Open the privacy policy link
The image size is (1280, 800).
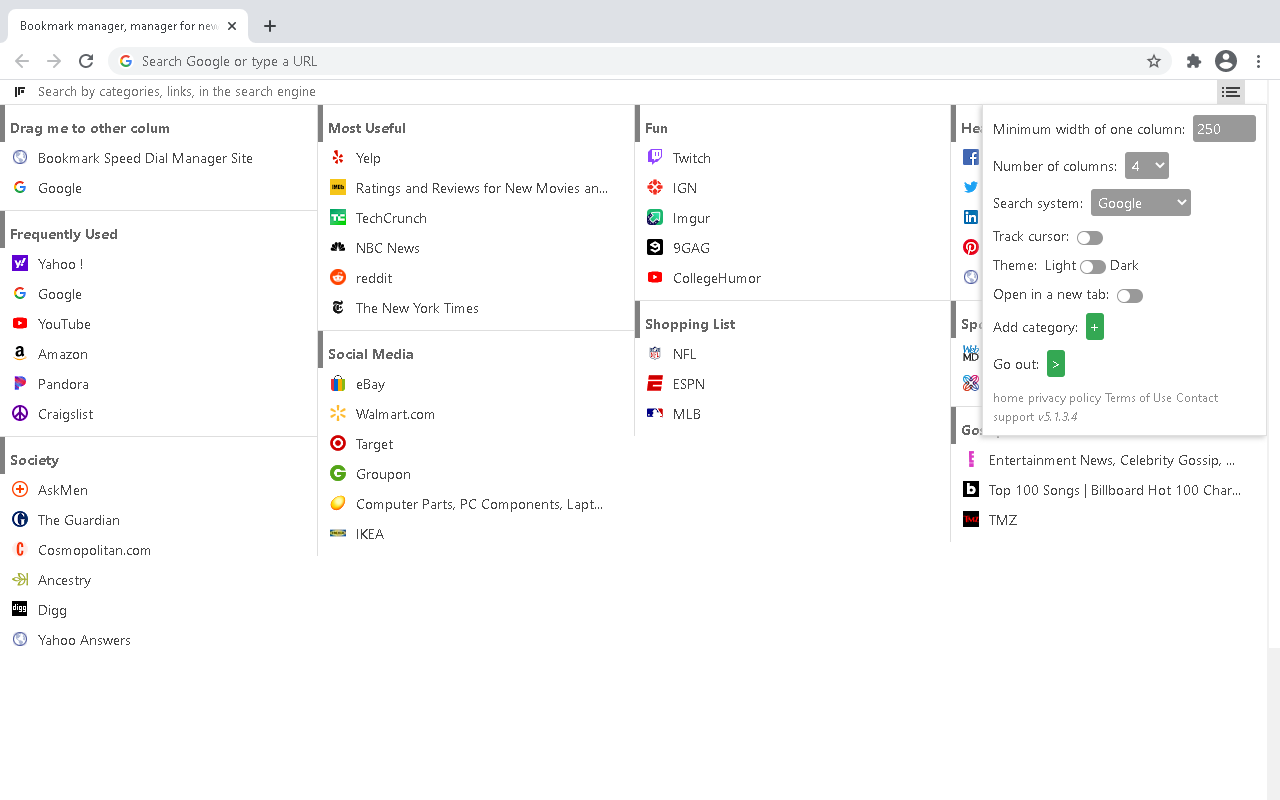[x=1064, y=398]
